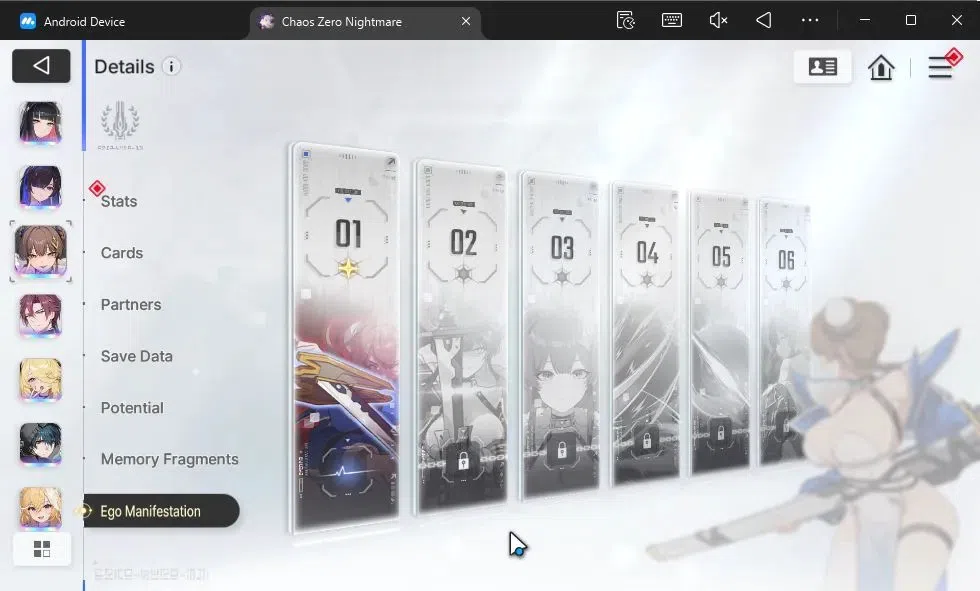Close the Chaos Zero Nightmare tab
Image resolution: width=980 pixels, height=591 pixels.
tap(466, 21)
